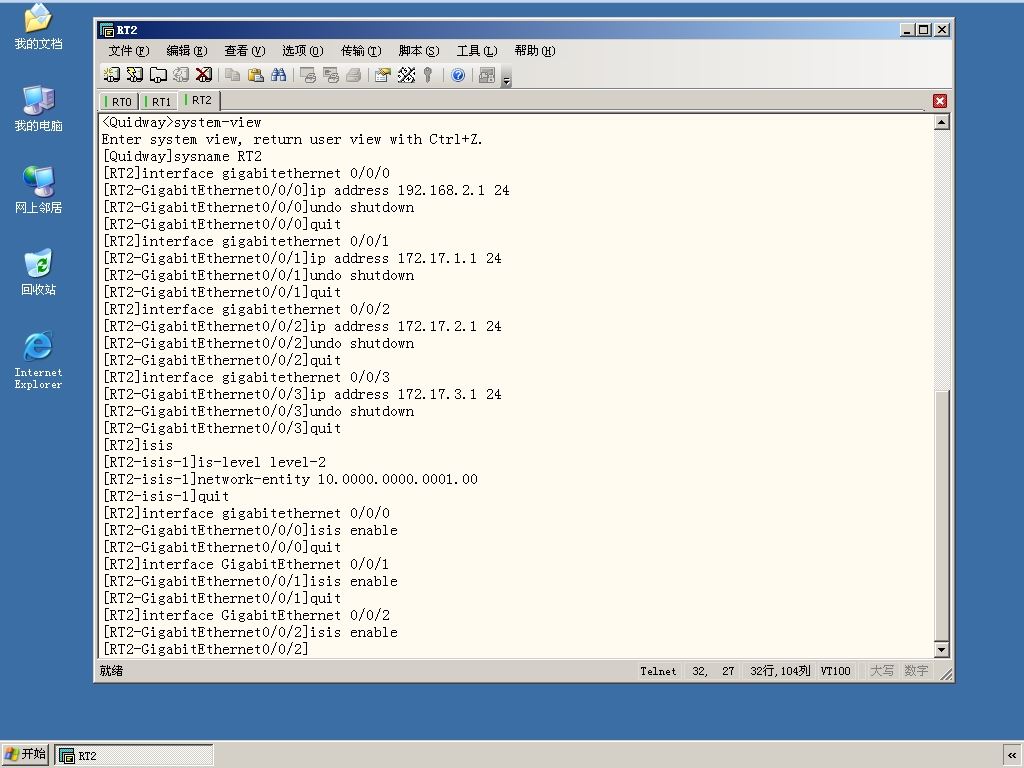
Task: Open Session Options from the toolbar
Action: point(383,75)
